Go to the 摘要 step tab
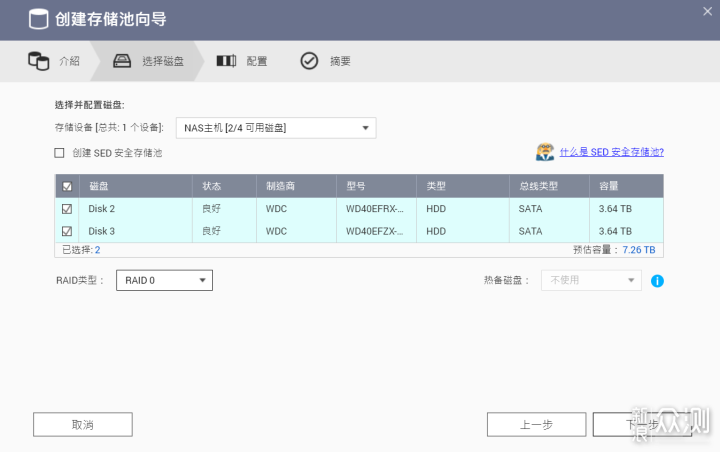The width and height of the screenshot is (720, 452). (326, 61)
